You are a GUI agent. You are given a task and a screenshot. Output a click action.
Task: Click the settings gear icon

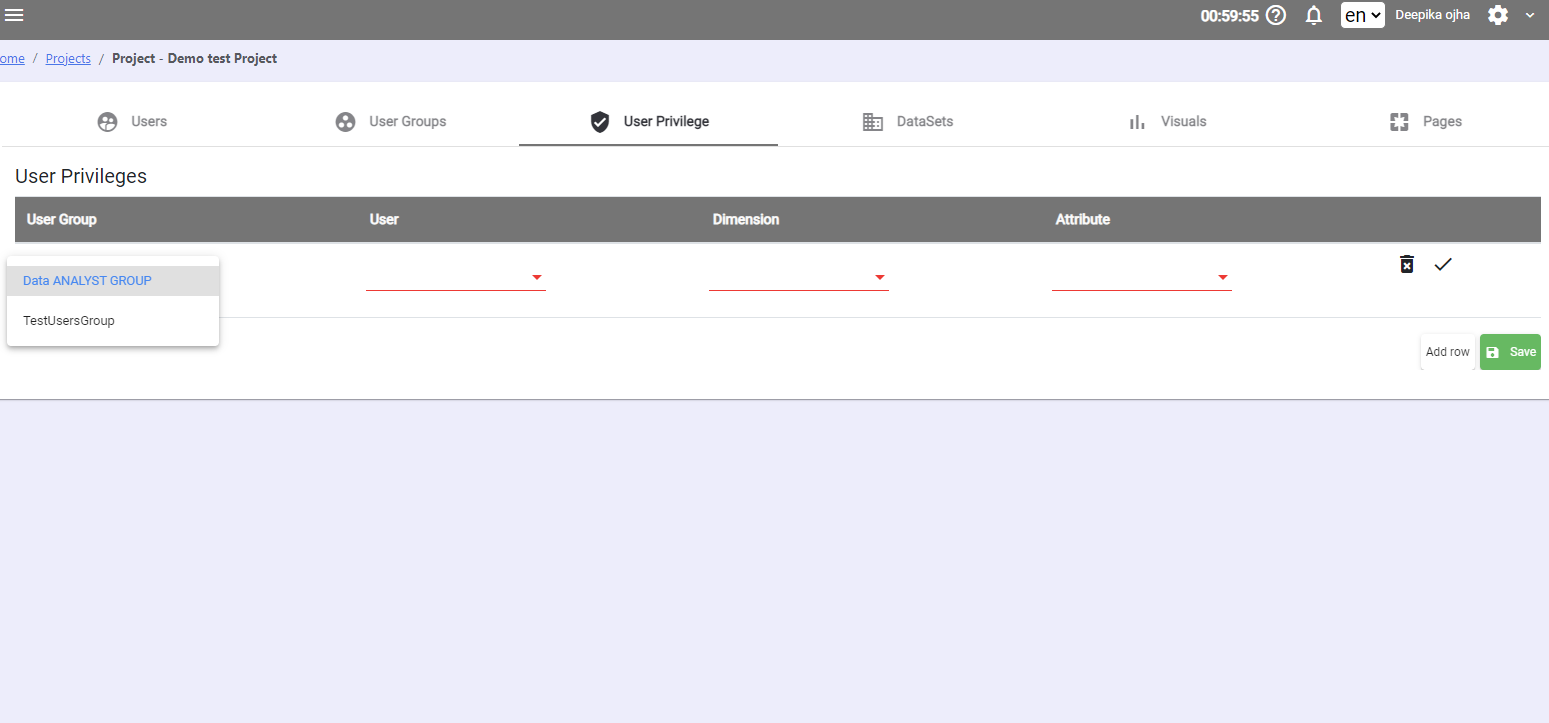1497,15
